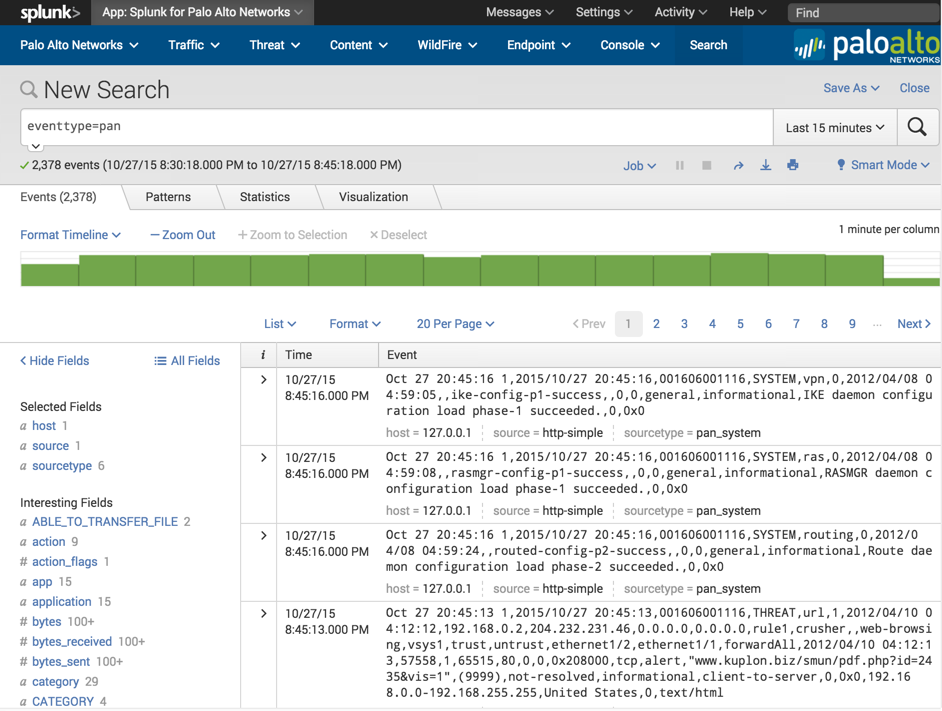942x711 pixels.
Task: Switch to the Statistics tab
Action: click(265, 197)
